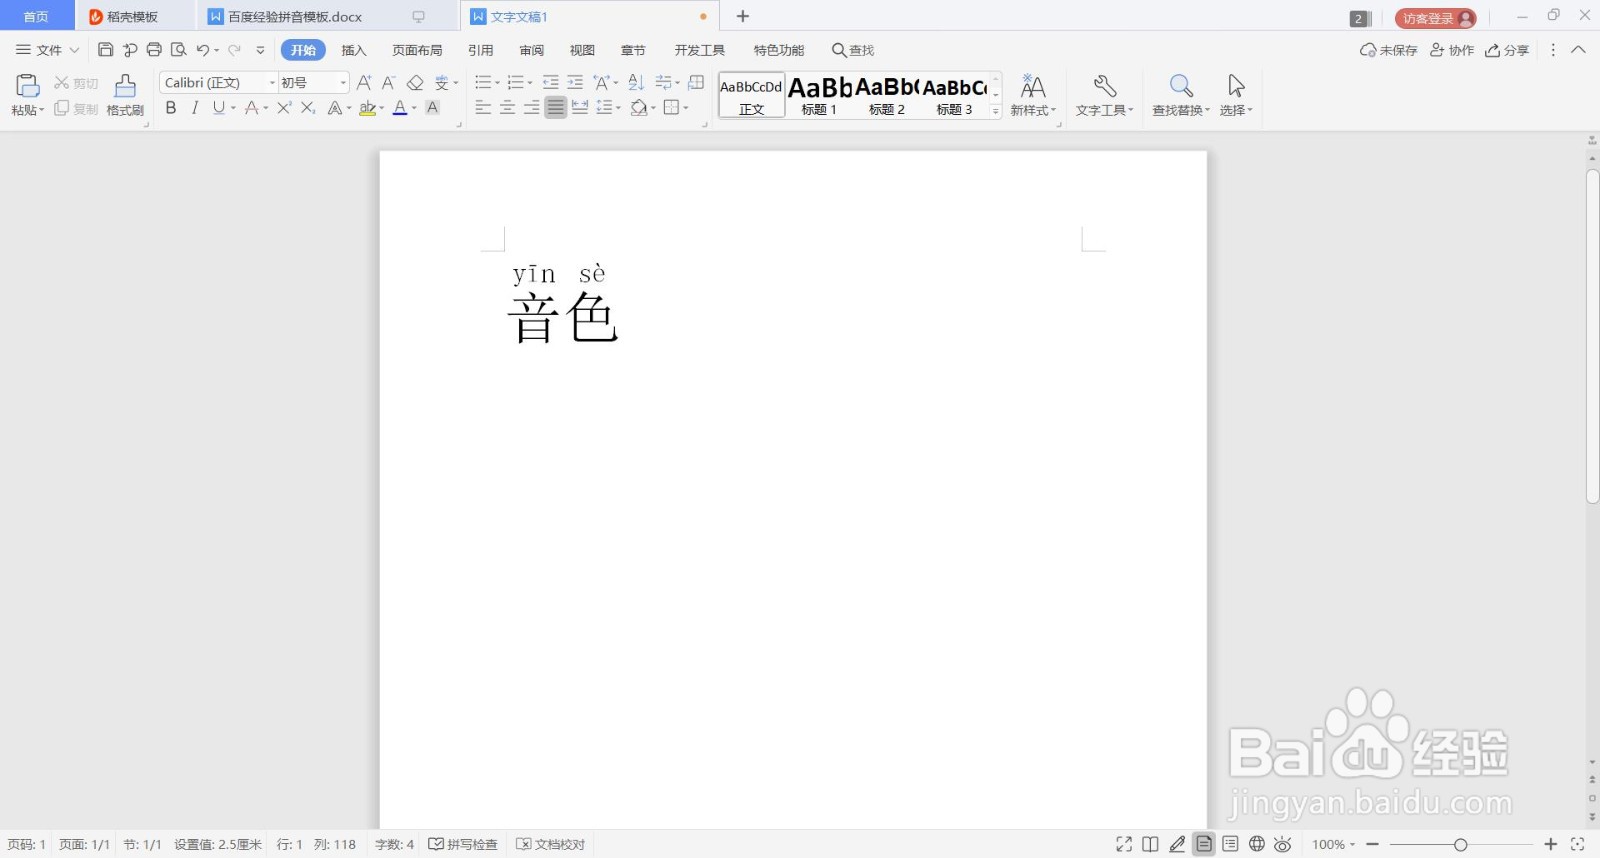Toggle Underline formatting
Screen dimensions: 1600x858
tap(218, 108)
